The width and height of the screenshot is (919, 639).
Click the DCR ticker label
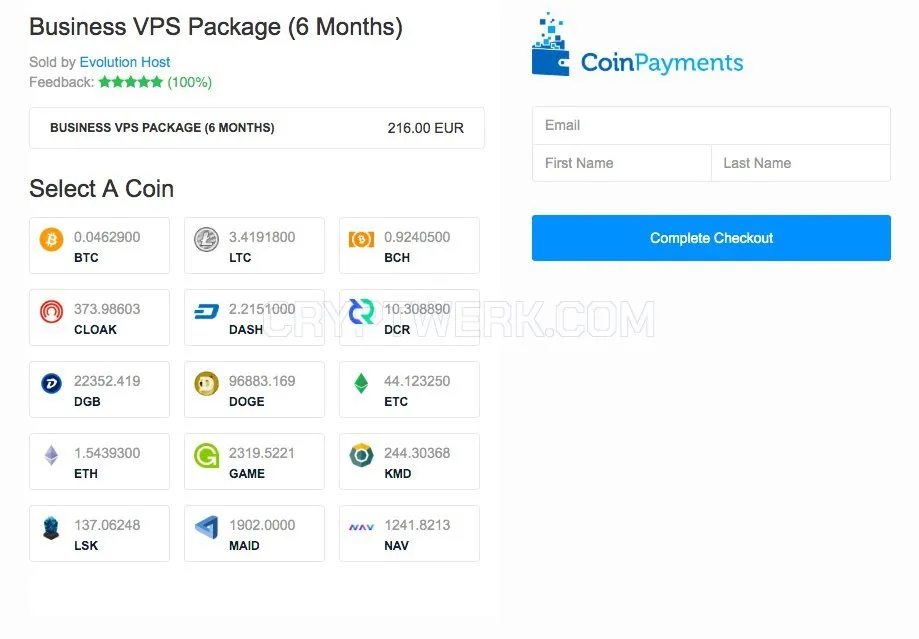(x=397, y=329)
